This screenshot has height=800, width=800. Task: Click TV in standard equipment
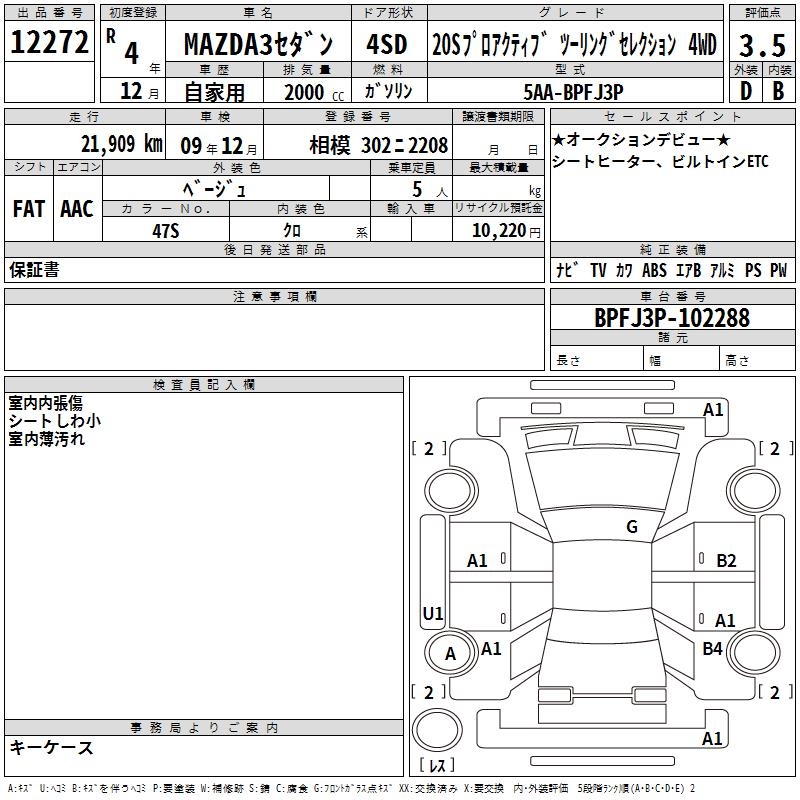598,270
